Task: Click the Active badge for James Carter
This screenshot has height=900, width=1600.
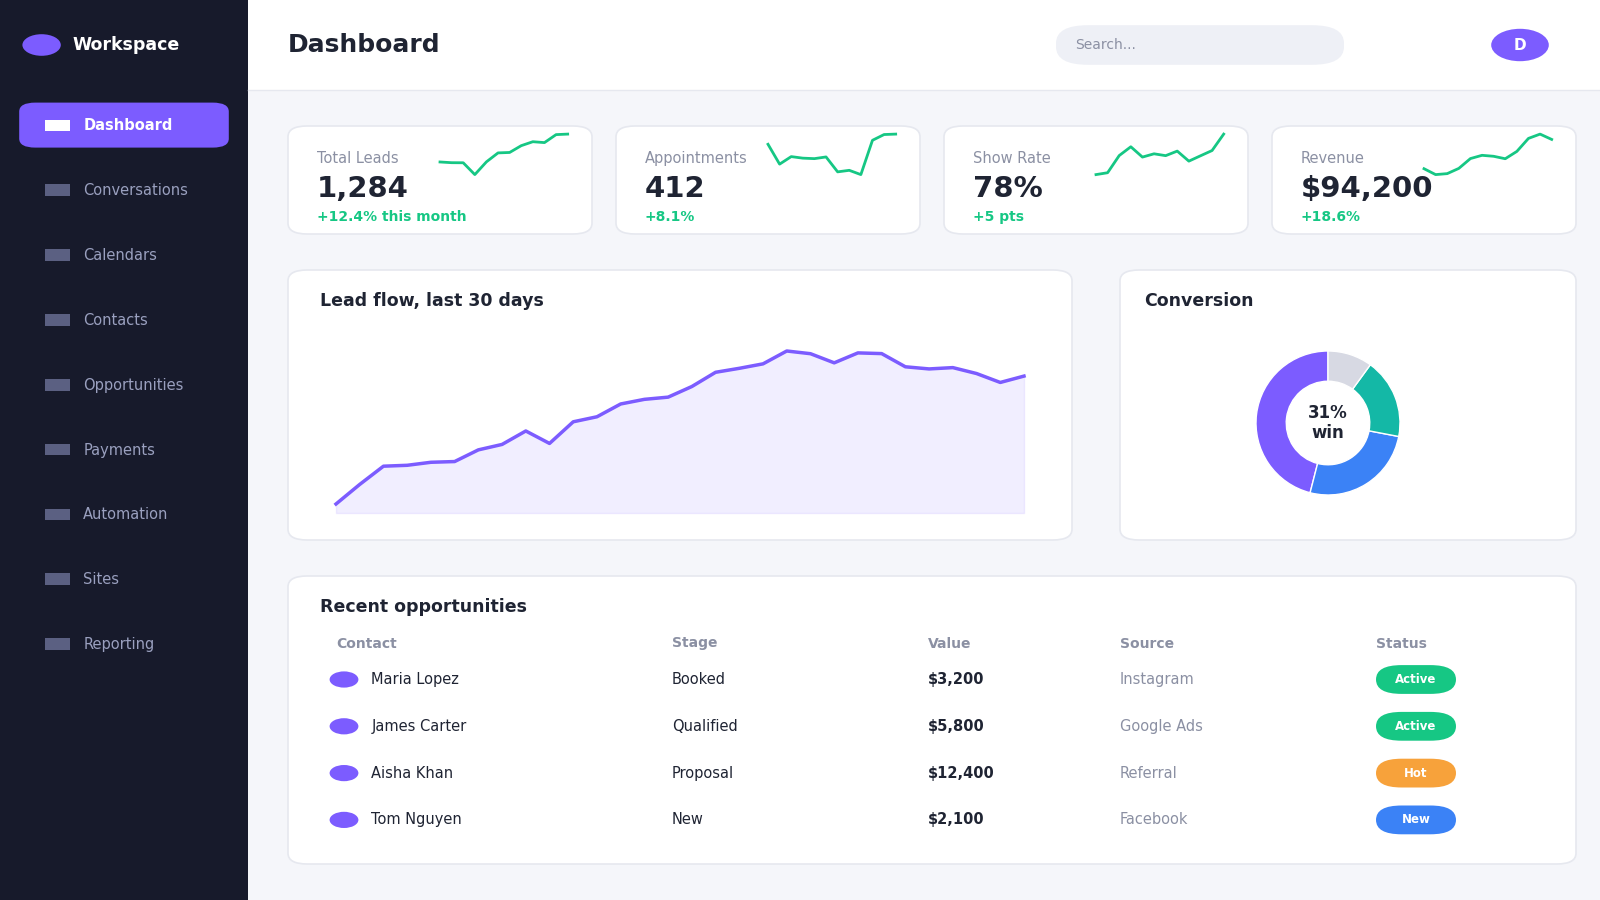Action: coord(1415,726)
